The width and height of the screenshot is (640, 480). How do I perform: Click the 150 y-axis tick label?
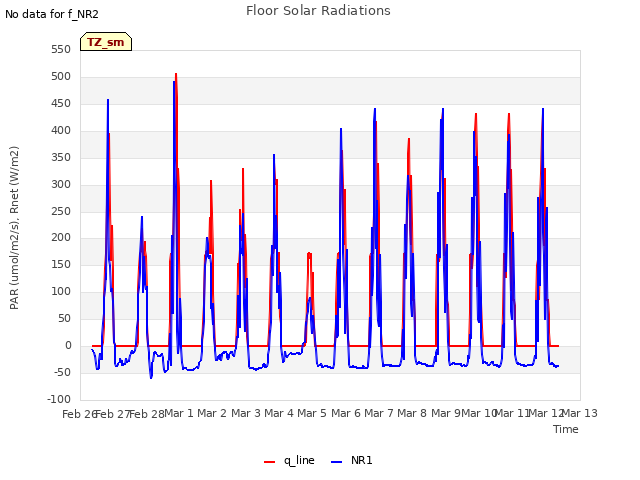[x=61, y=264]
